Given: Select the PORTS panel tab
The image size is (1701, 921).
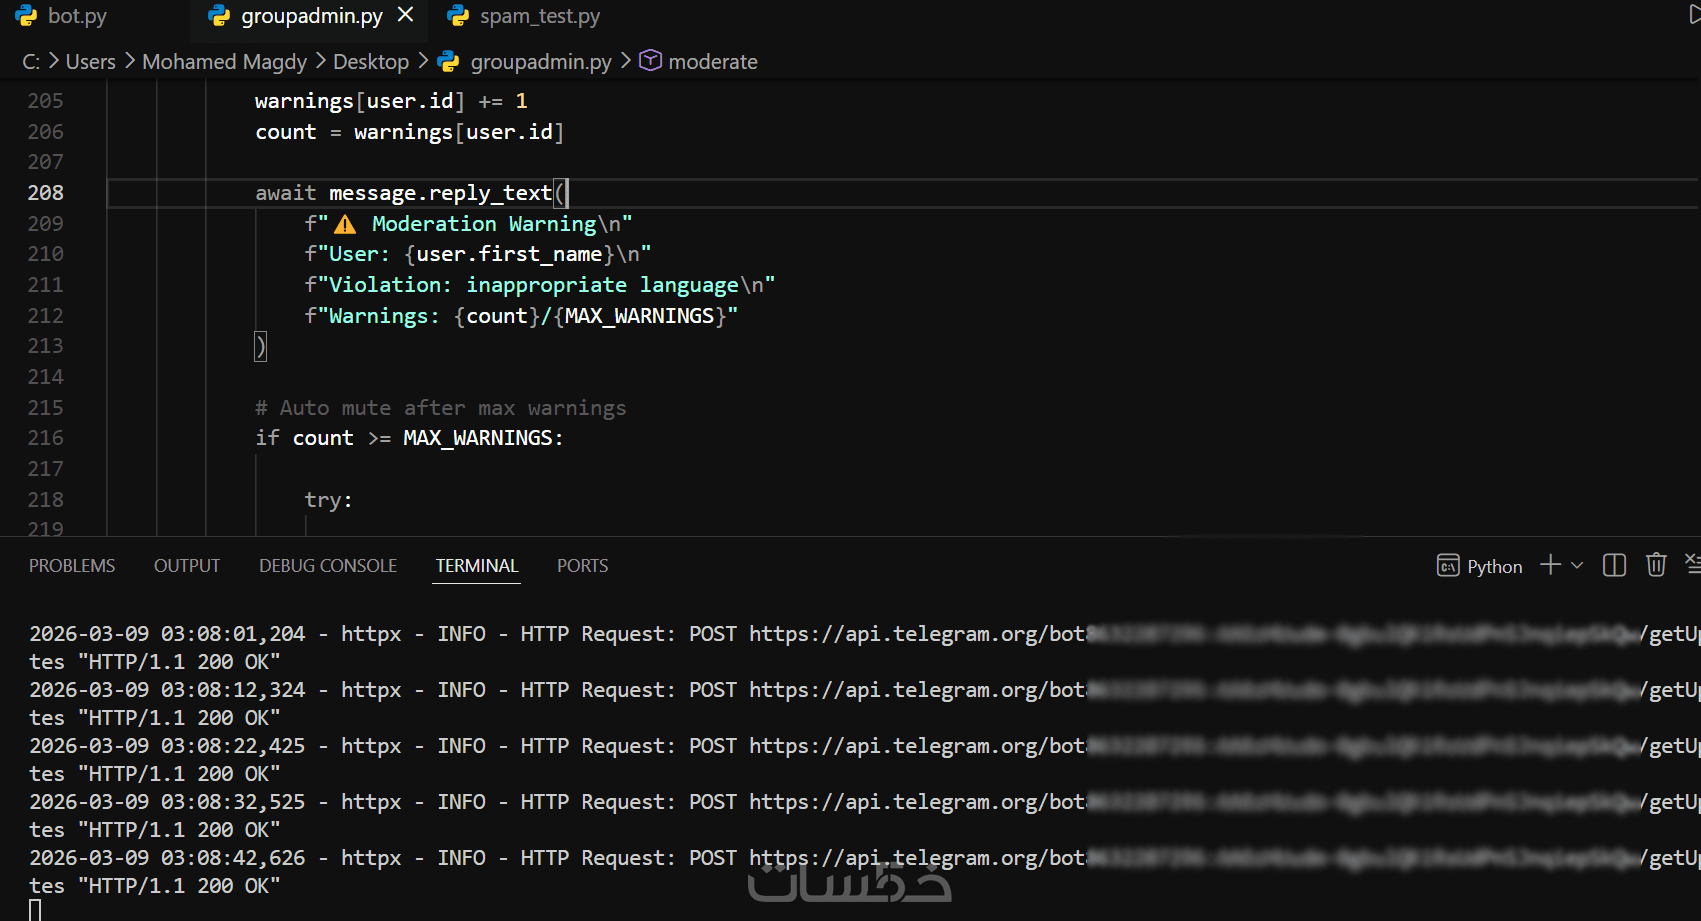Looking at the screenshot, I should tap(582, 566).
